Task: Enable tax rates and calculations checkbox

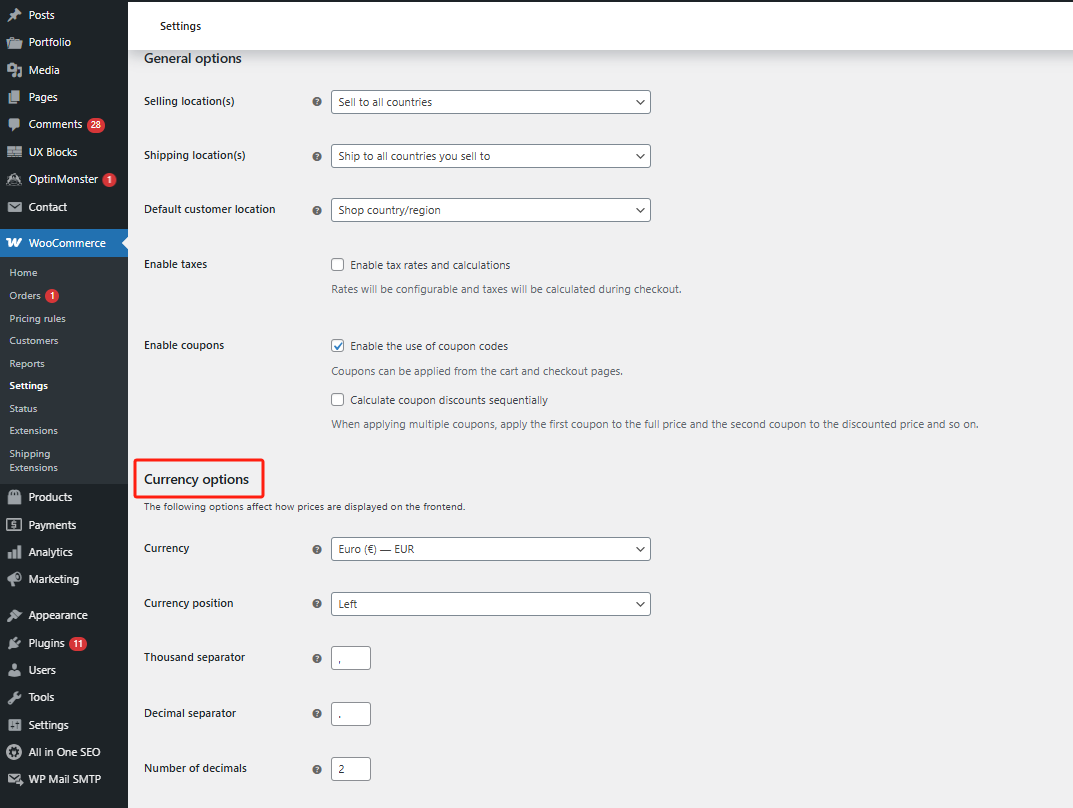Action: [338, 265]
